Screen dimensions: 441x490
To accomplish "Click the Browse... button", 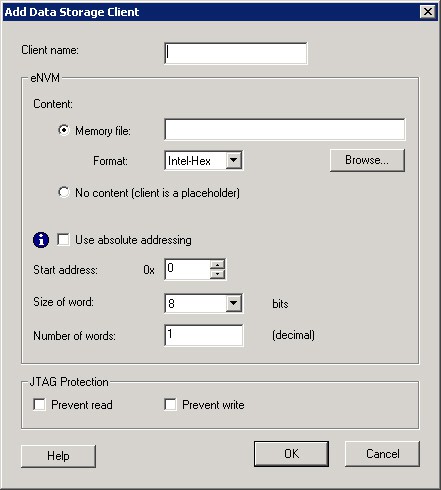I will [367, 160].
